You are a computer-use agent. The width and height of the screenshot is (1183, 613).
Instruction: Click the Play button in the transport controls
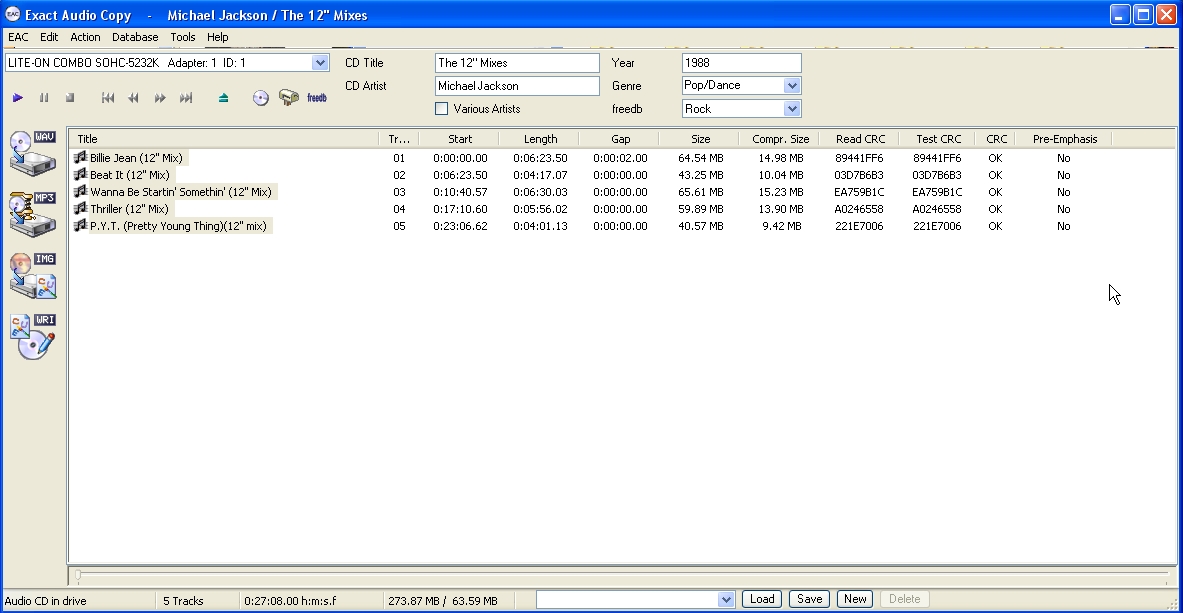[x=18, y=98]
